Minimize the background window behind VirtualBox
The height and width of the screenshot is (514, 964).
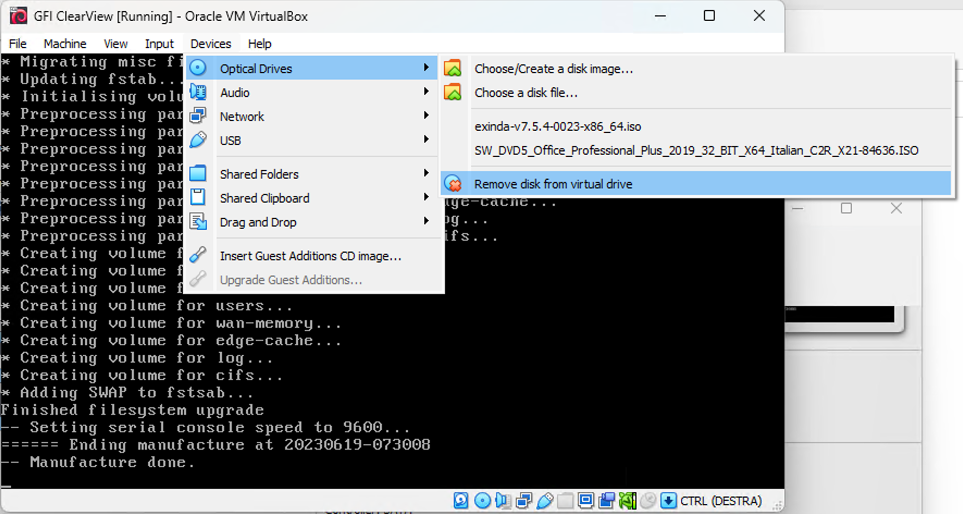tap(797, 208)
